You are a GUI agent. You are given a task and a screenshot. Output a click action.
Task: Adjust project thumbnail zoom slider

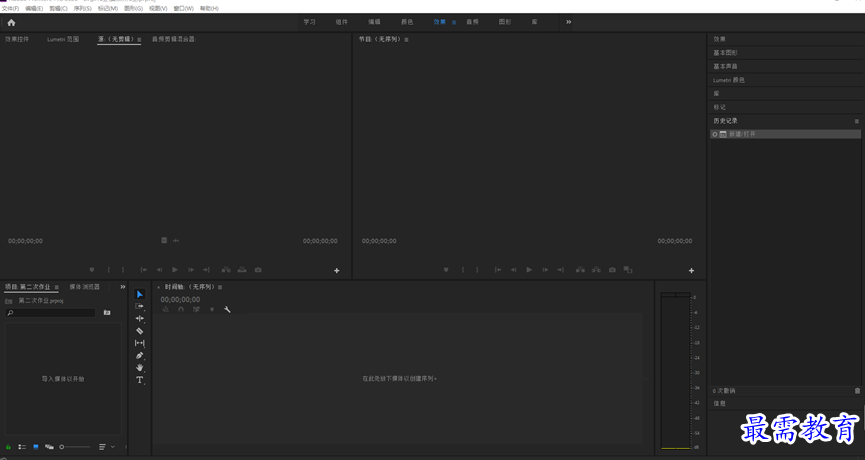[x=75, y=447]
